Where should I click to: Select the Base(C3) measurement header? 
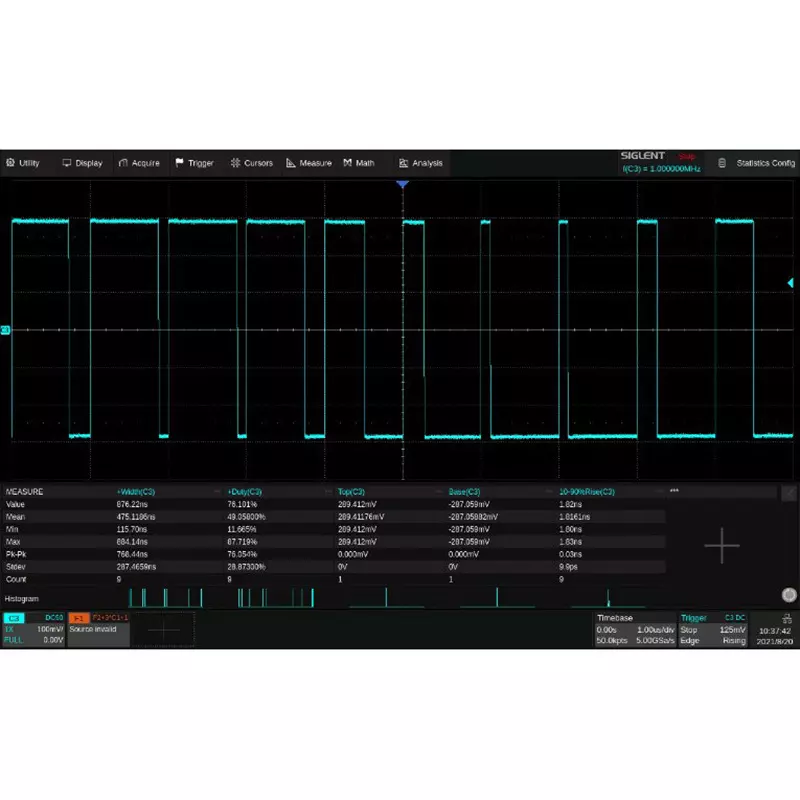pyautogui.click(x=464, y=492)
